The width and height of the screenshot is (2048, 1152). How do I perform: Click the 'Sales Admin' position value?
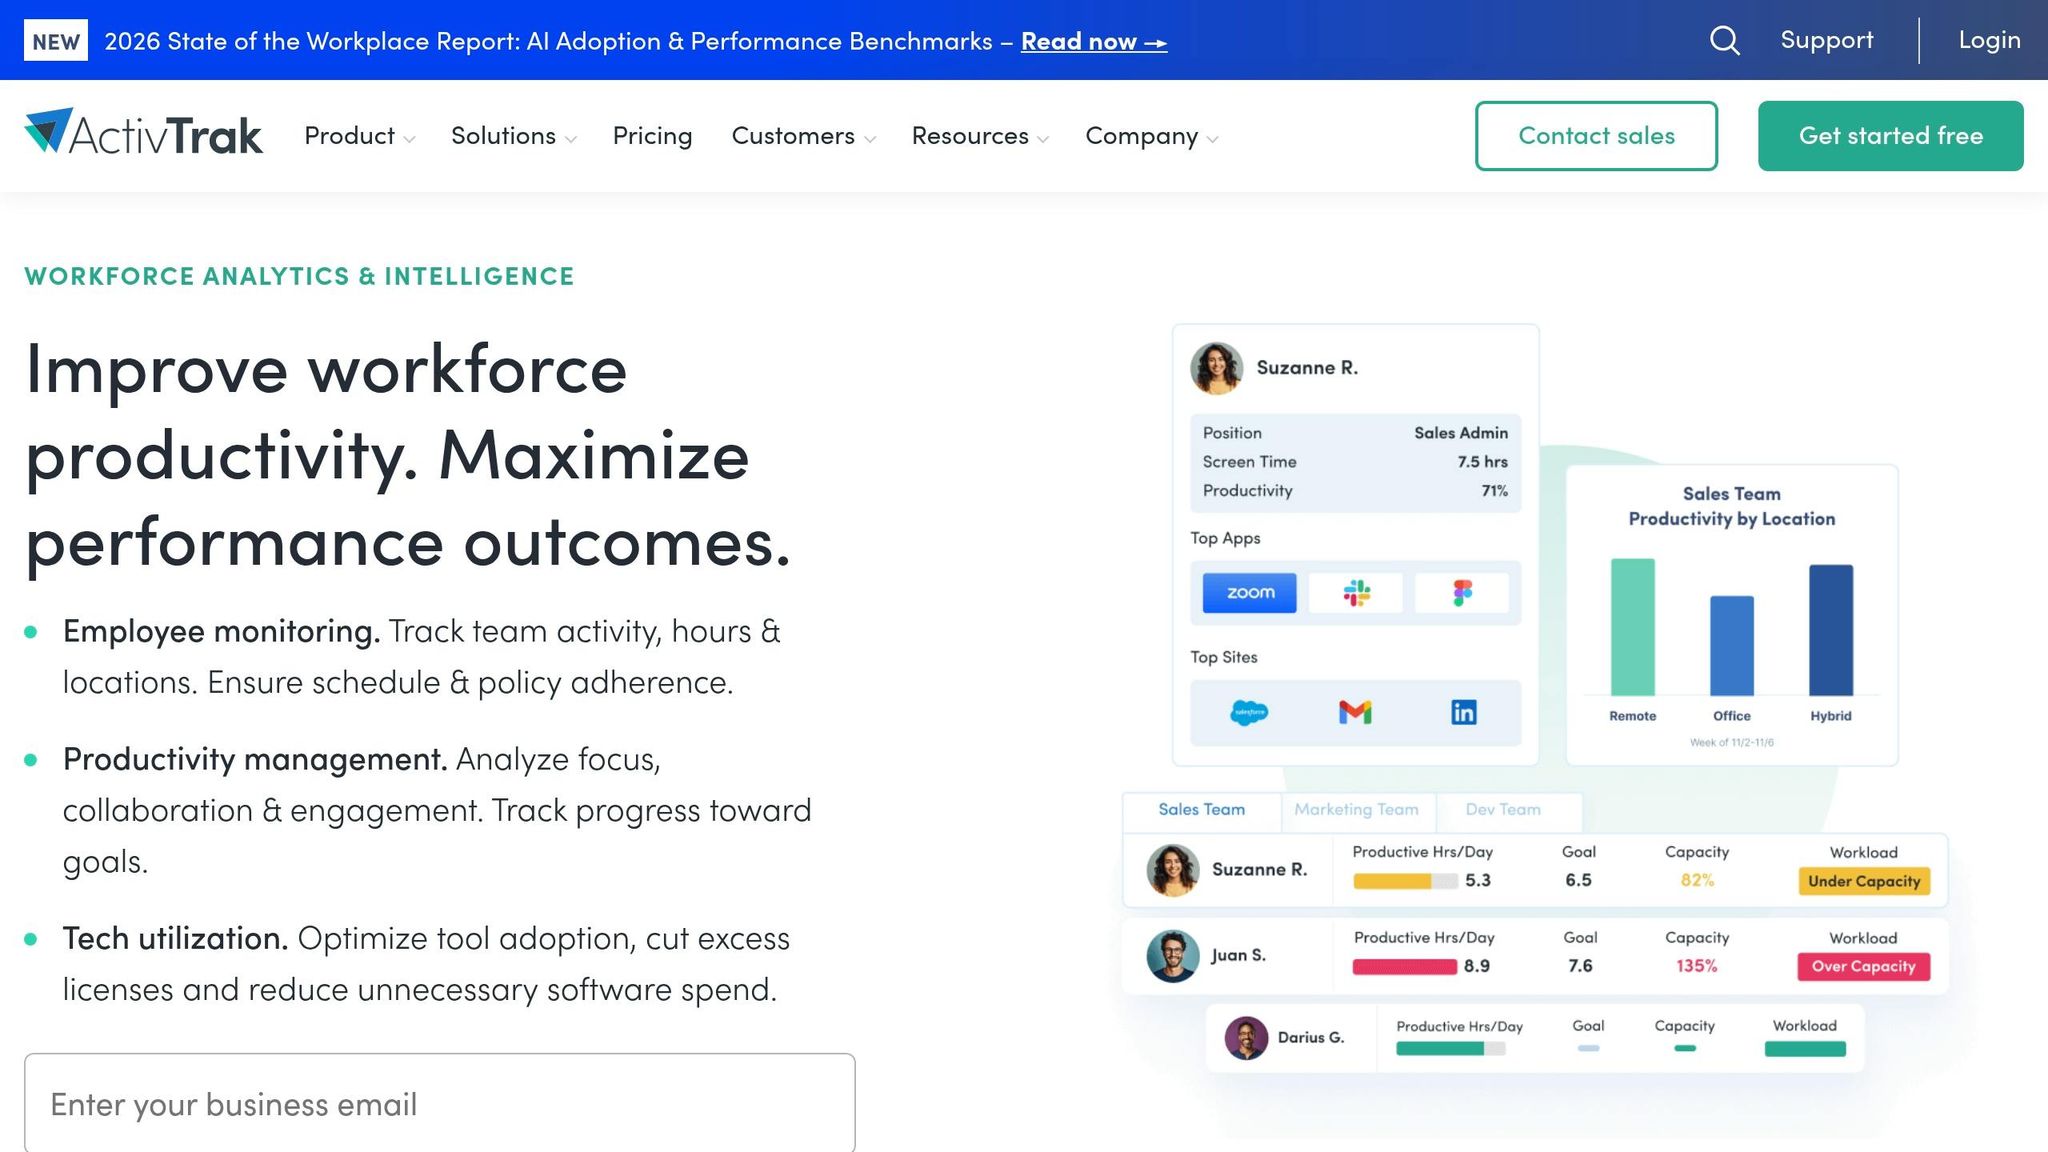pos(1460,433)
